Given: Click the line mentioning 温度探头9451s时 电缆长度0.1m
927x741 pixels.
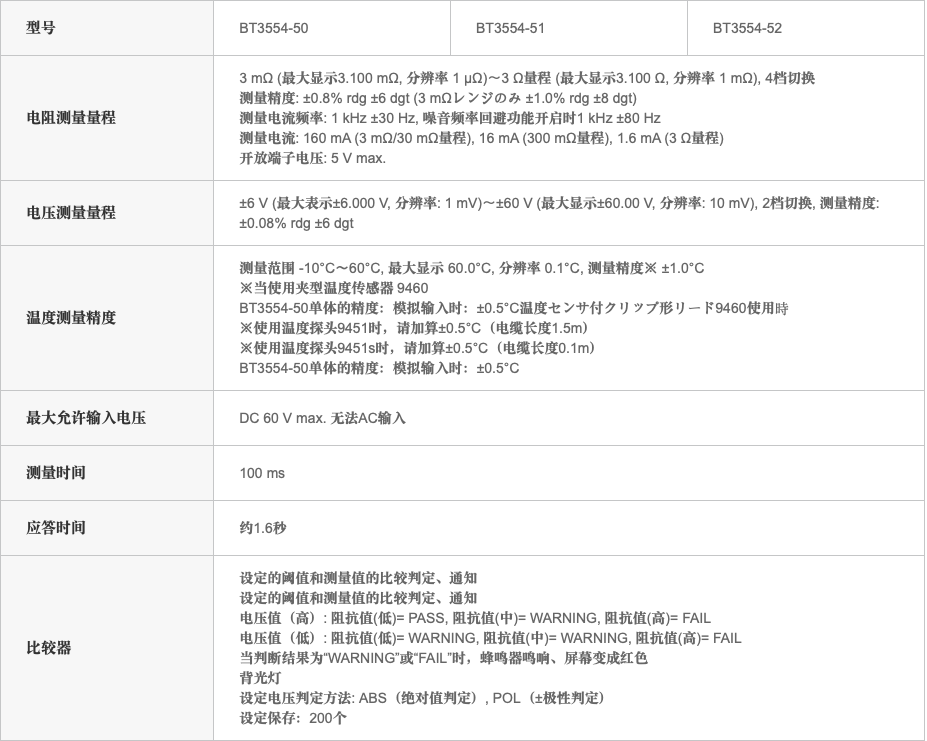Looking at the screenshot, I should 417,348.
